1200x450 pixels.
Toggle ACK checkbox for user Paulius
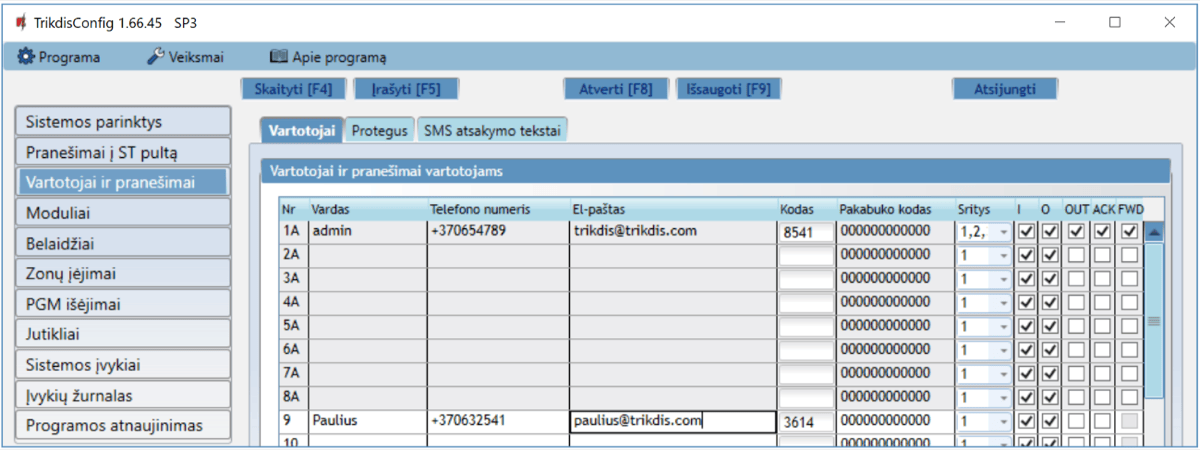[x=1102, y=421]
